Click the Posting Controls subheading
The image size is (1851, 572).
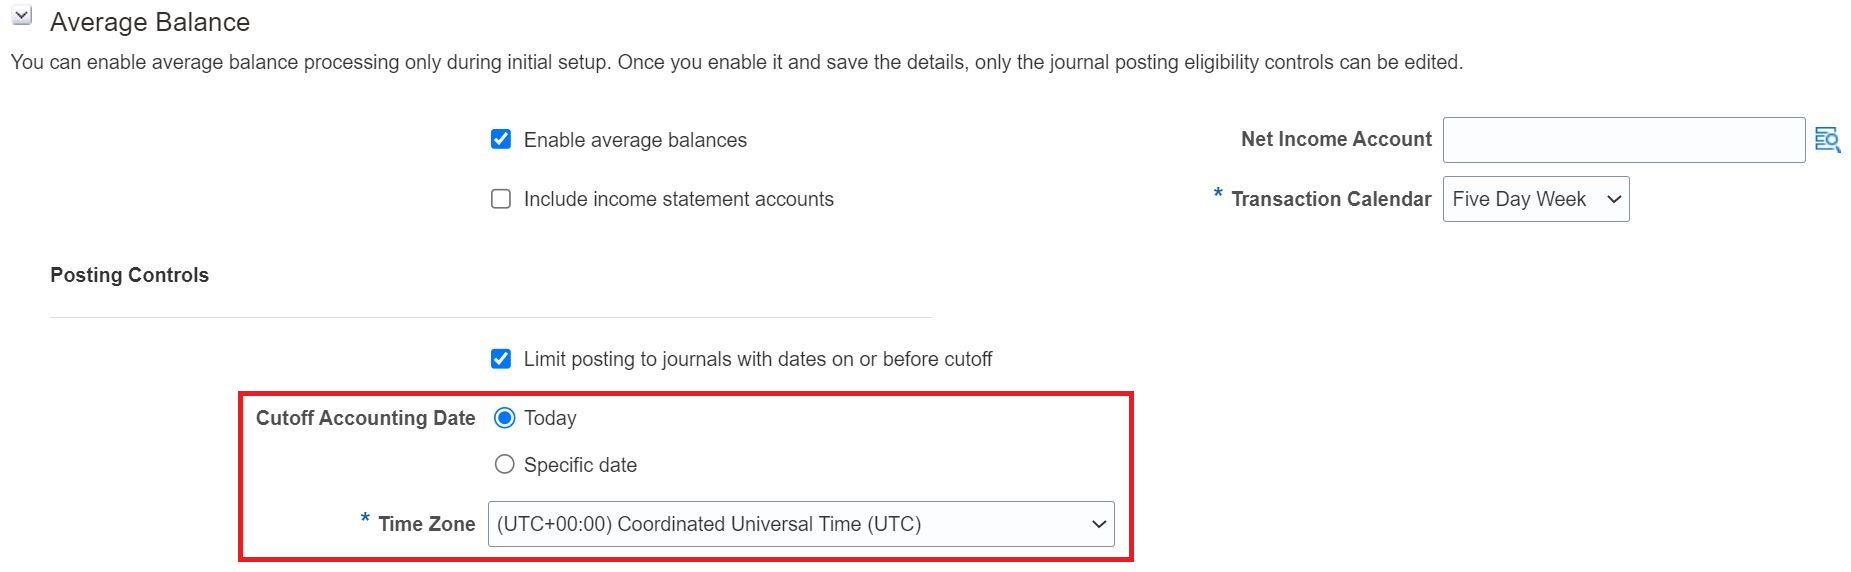130,275
